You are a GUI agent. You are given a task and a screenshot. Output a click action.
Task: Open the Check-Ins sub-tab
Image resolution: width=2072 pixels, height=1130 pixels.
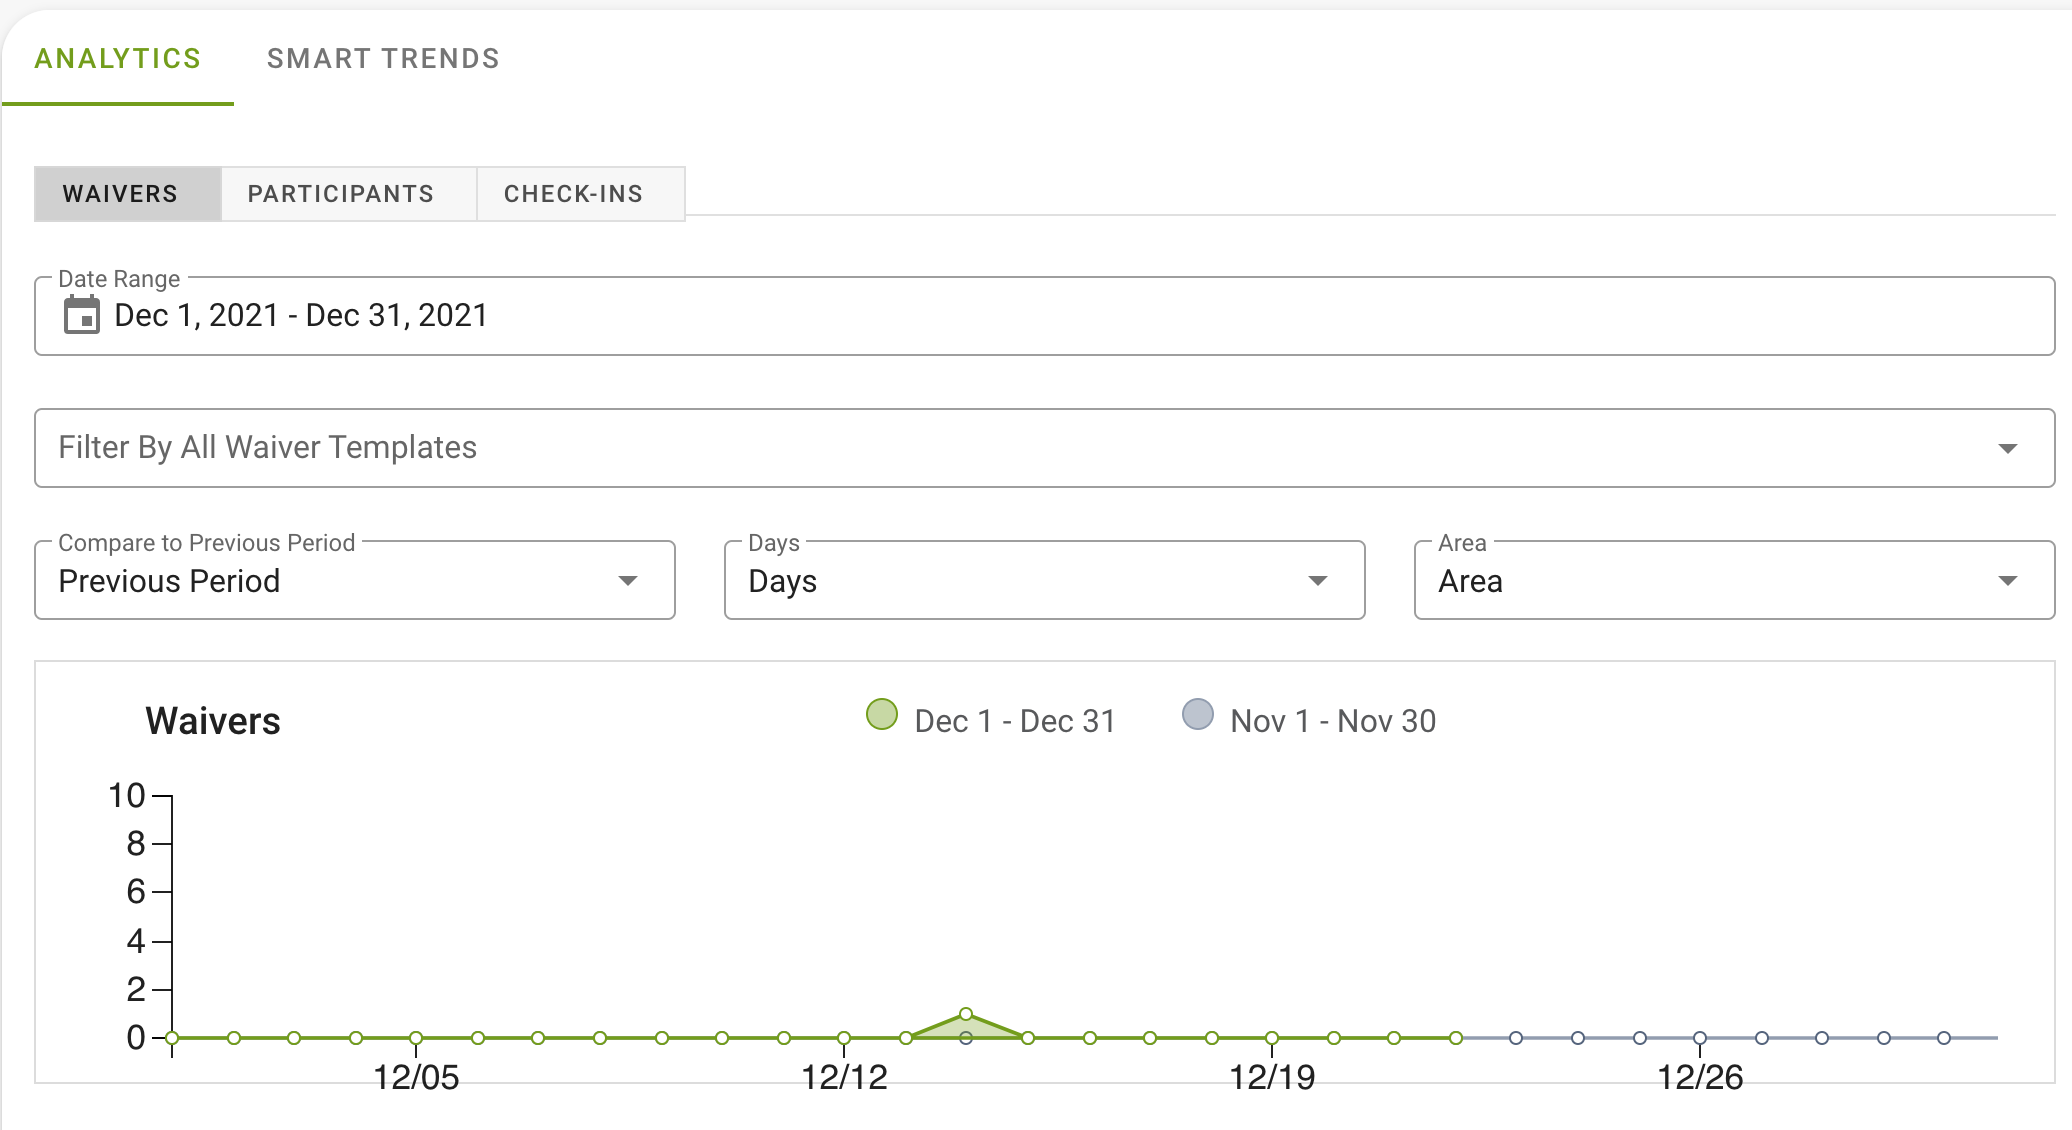point(581,194)
